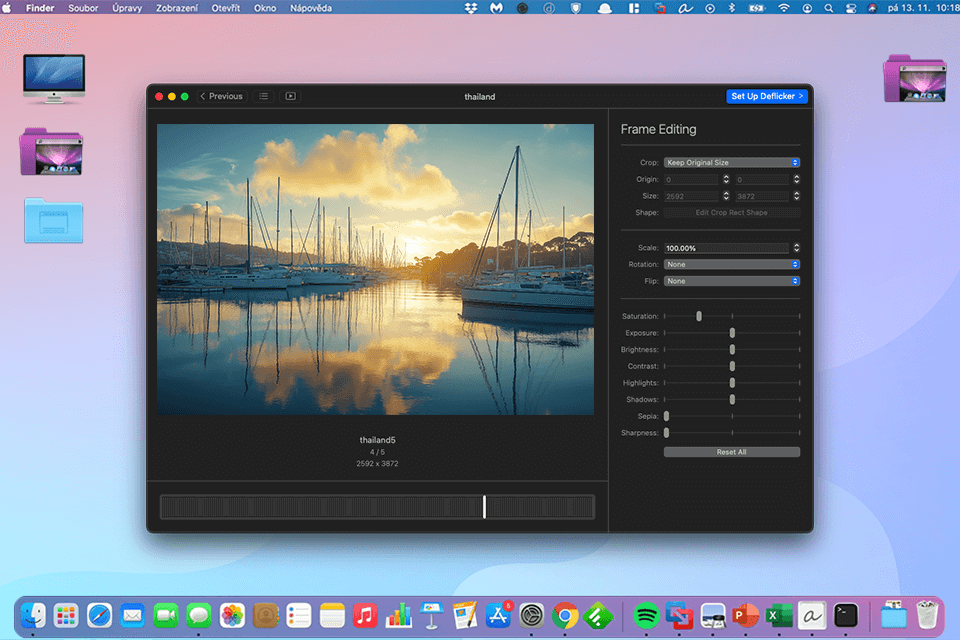Image resolution: width=960 pixels, height=640 pixels.
Task: Open Numbers from the Dock
Action: pyautogui.click(x=399, y=616)
